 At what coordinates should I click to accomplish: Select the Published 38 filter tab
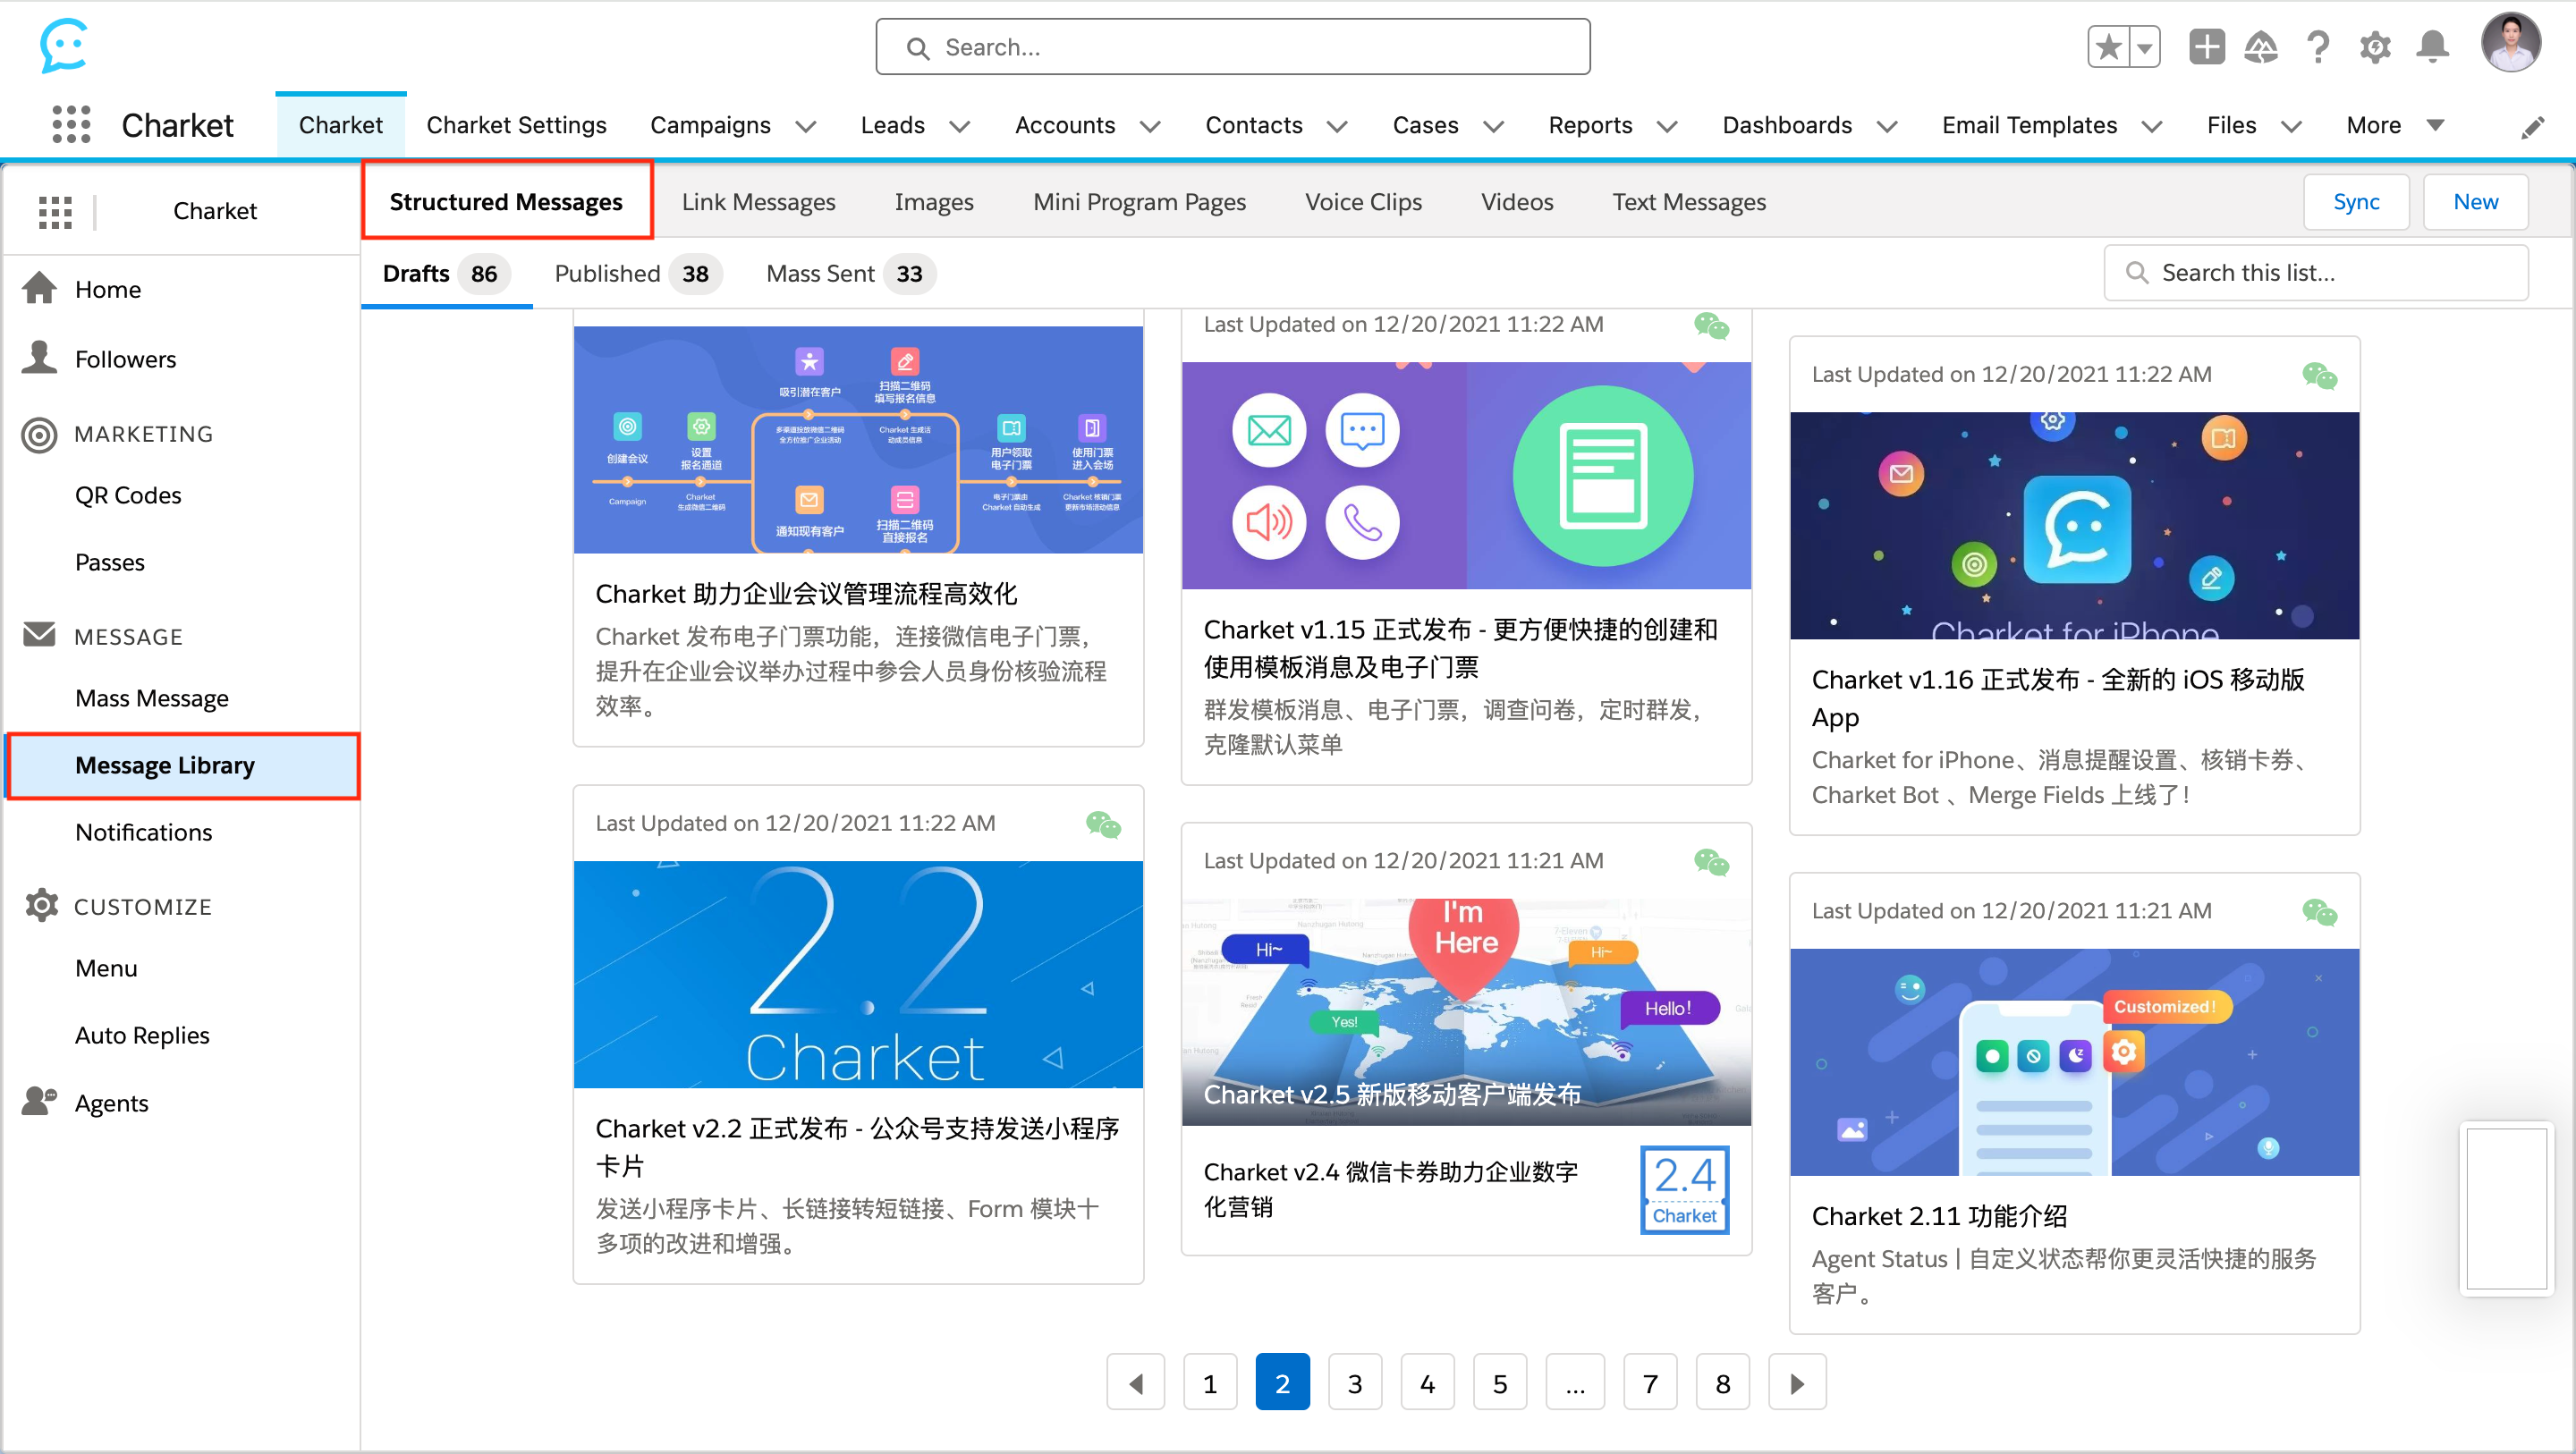pos(637,273)
